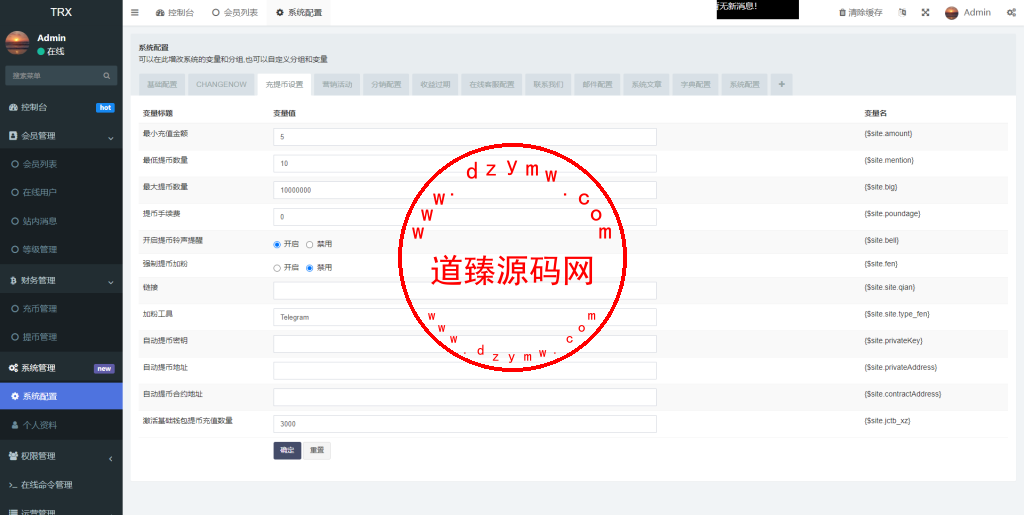Select 系统配置 in the sidebar

(61, 396)
